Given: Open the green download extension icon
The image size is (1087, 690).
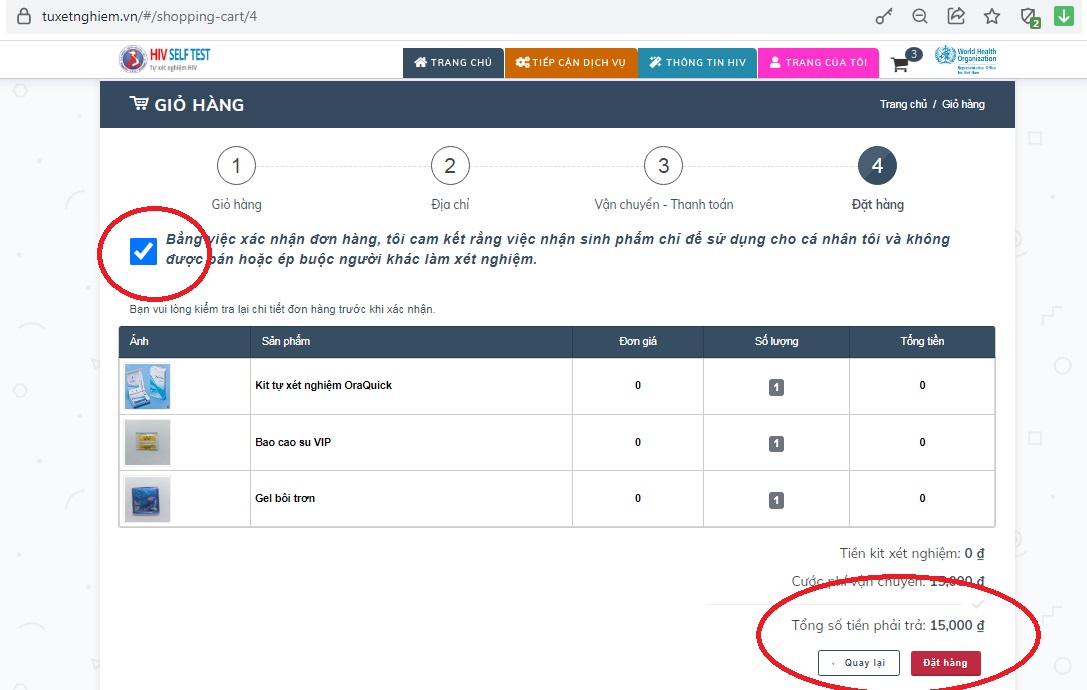Looking at the screenshot, I should (1063, 17).
